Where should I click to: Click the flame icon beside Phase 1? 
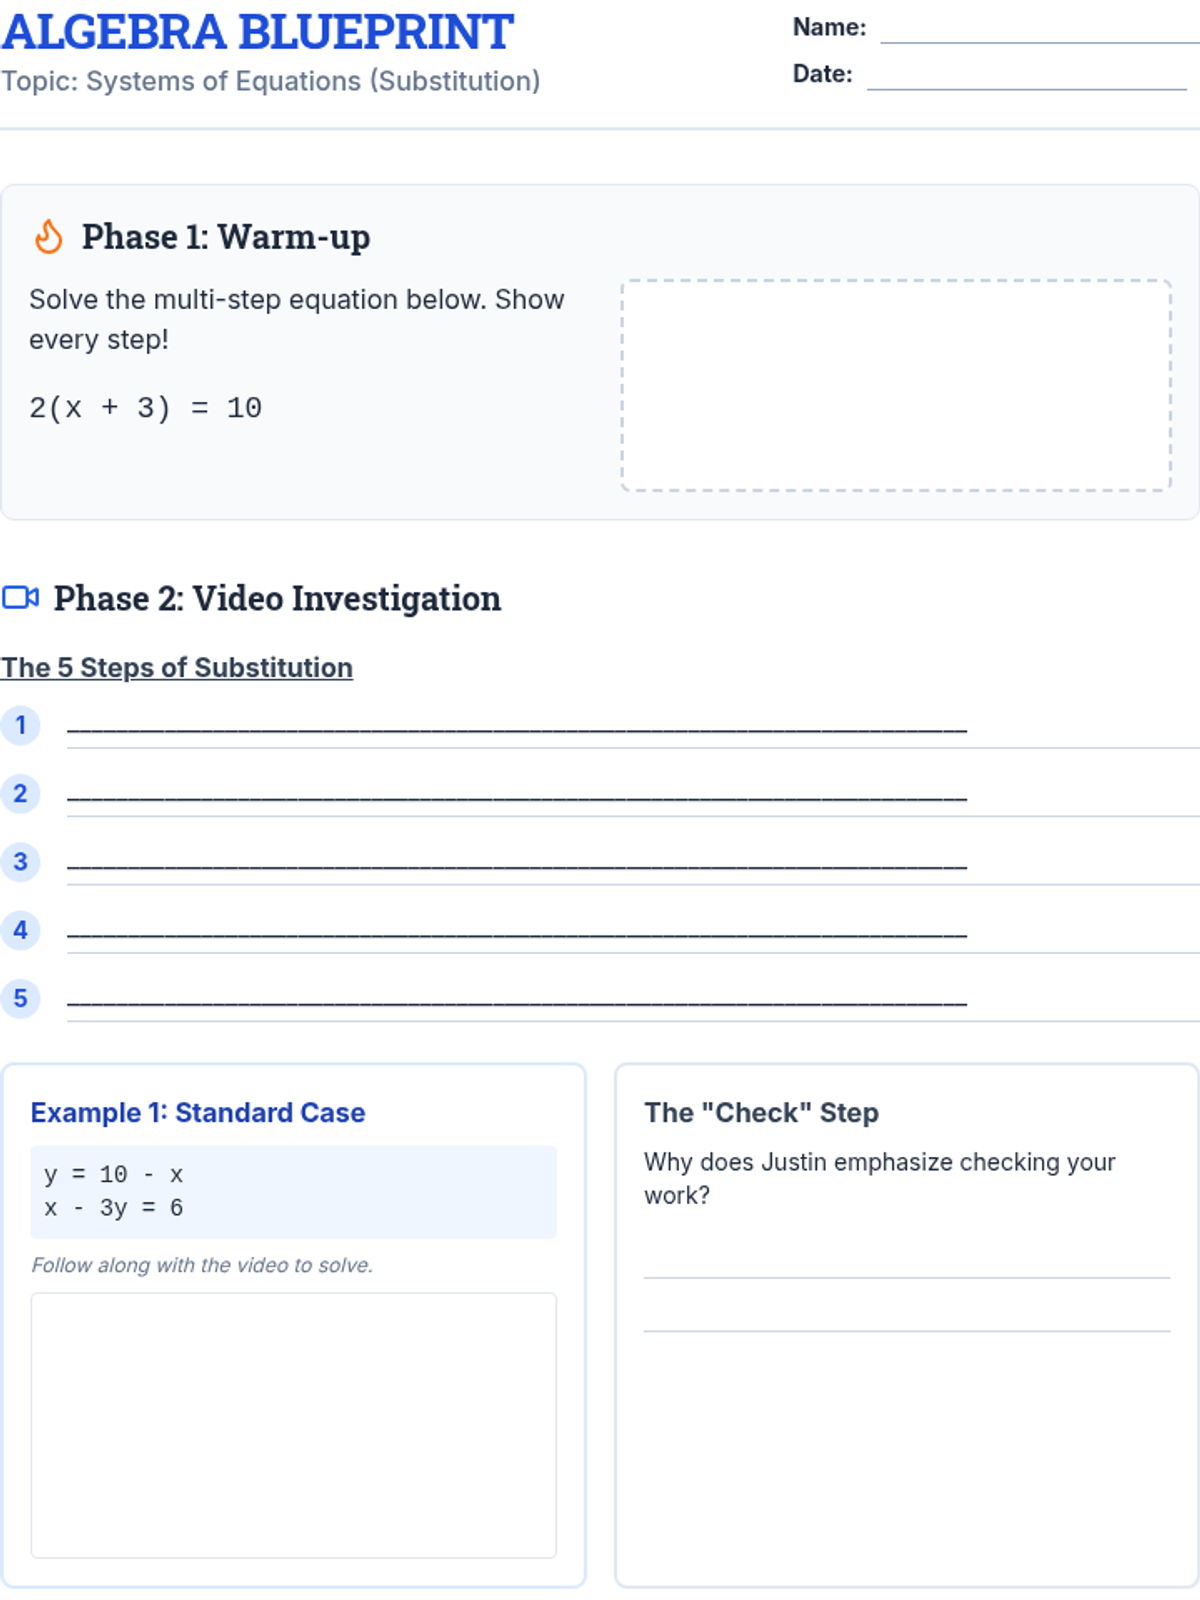48,237
